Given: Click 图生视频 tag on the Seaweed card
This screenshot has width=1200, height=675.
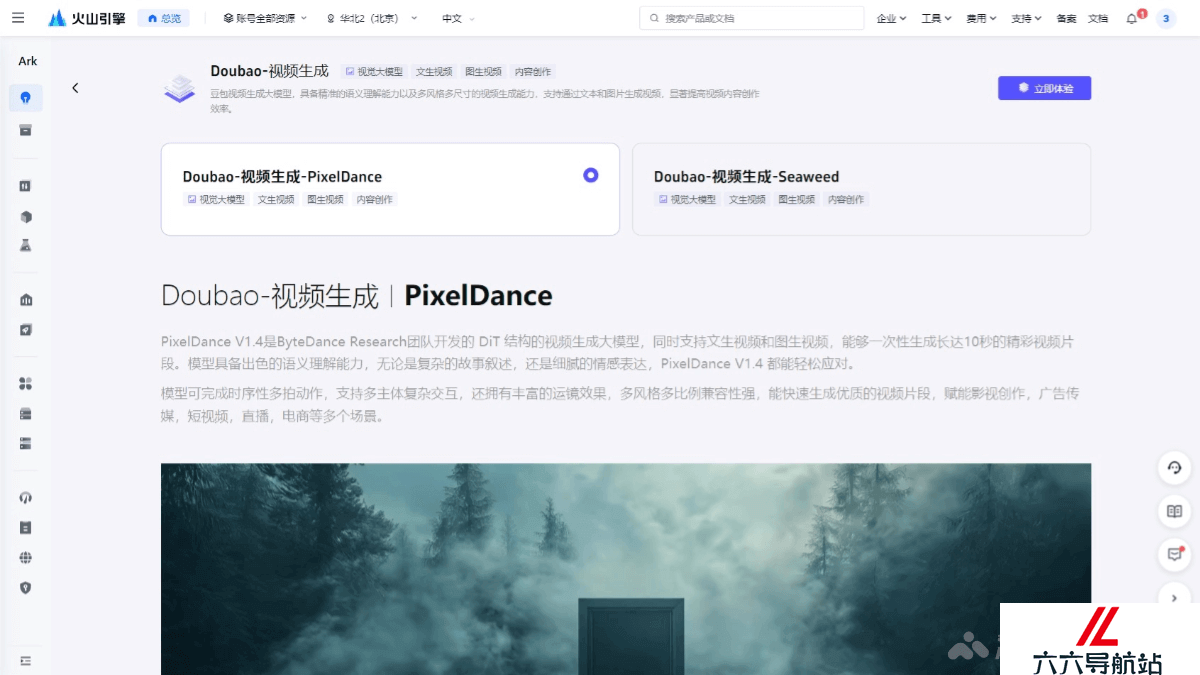Looking at the screenshot, I should 797,200.
